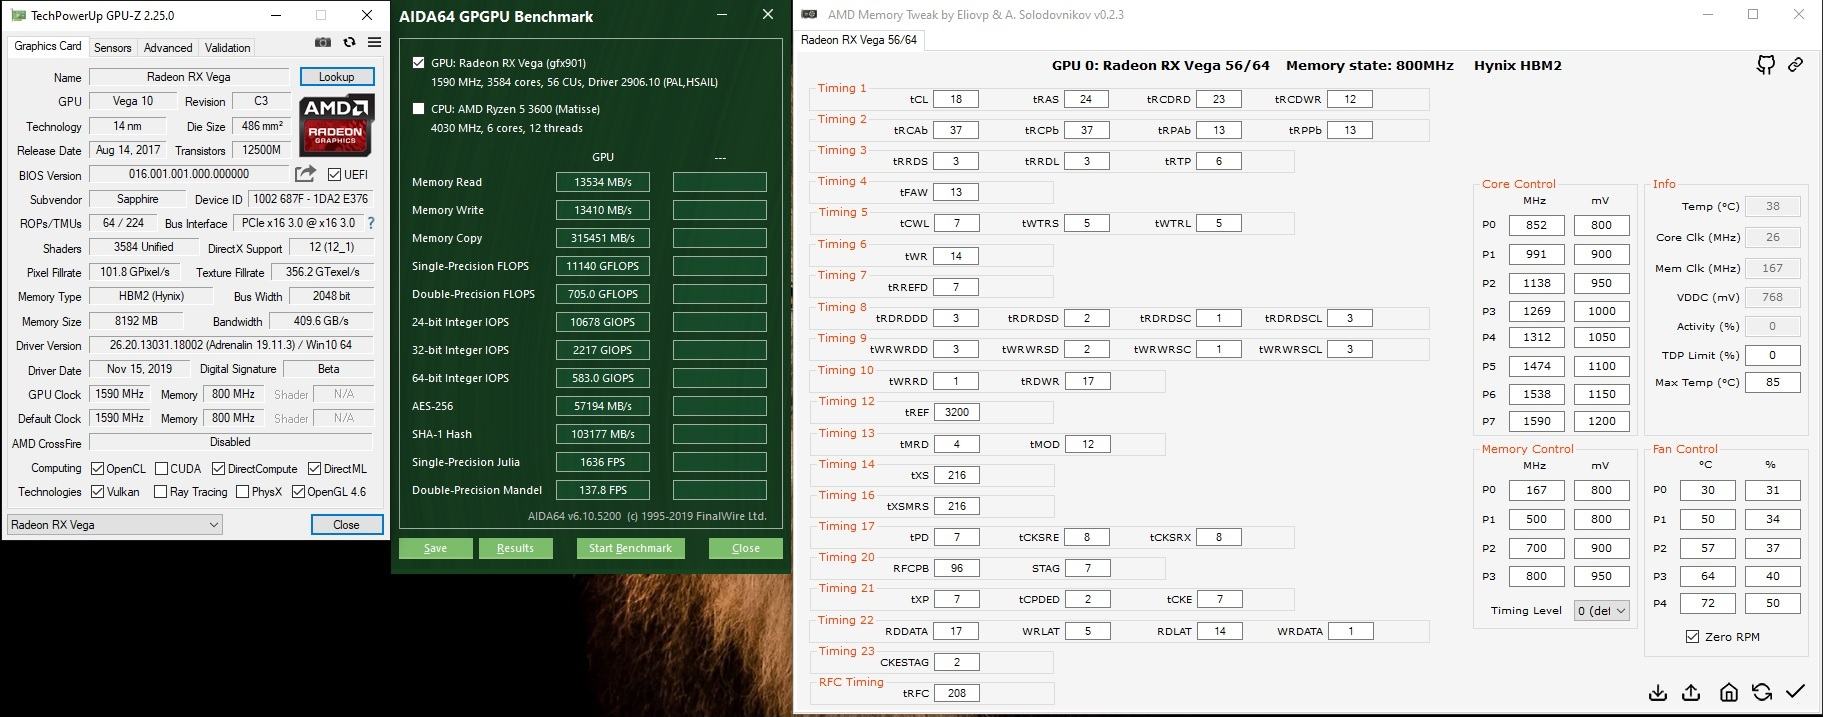Click the AMD Memory Tweak title bar icon
The image size is (1844, 717).
(x=809, y=14)
